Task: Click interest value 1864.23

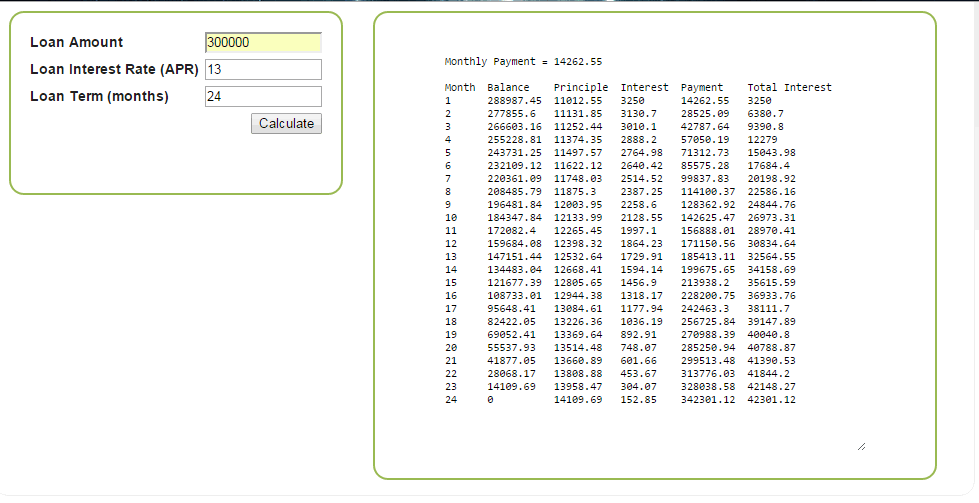Action: [x=642, y=243]
